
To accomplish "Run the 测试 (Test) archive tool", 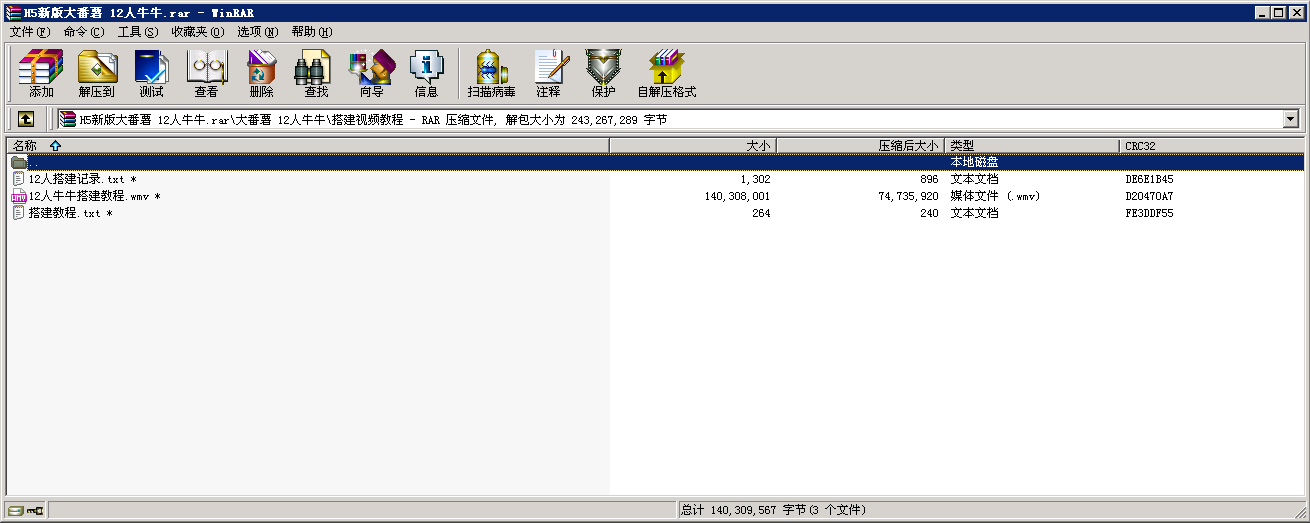I will pyautogui.click(x=151, y=74).
